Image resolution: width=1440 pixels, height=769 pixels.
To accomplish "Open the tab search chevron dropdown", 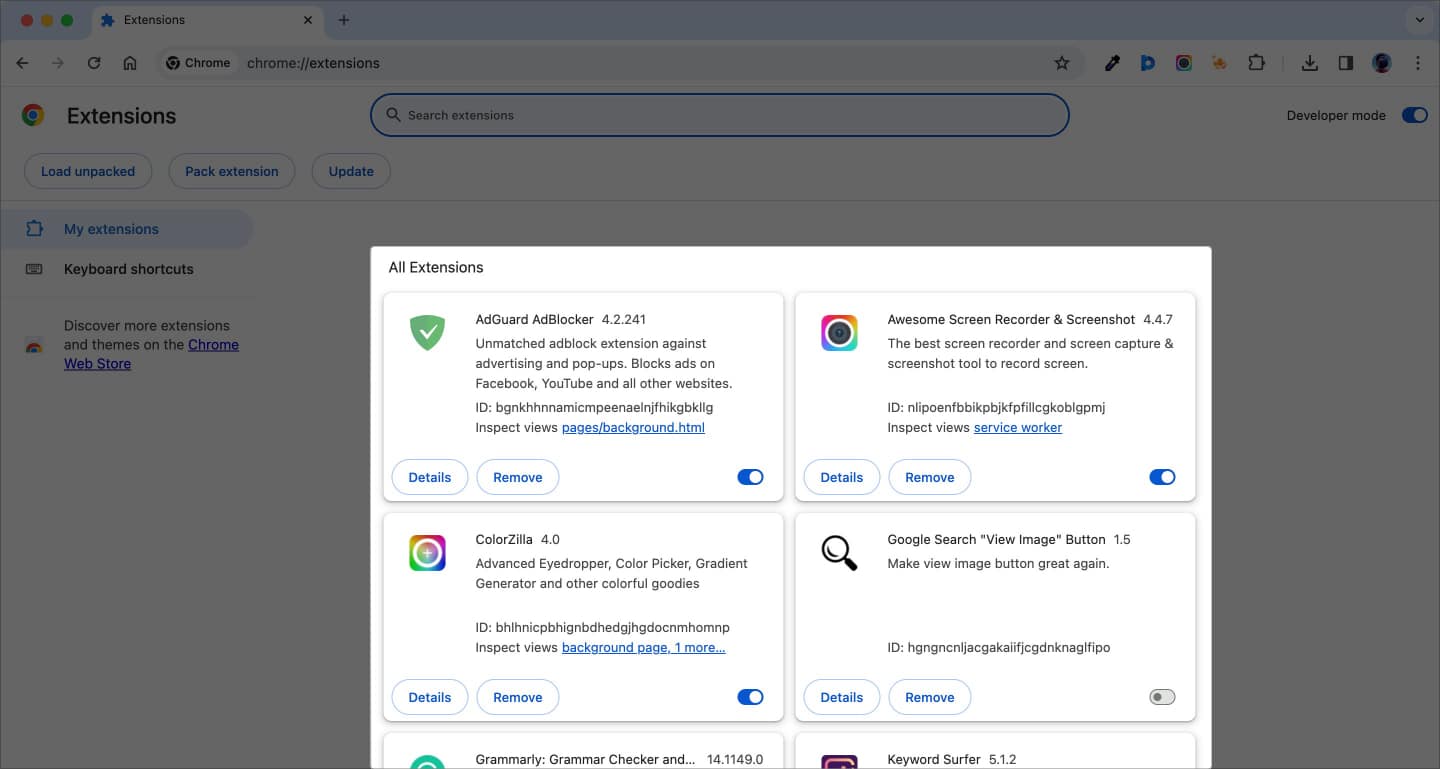I will pyautogui.click(x=1419, y=20).
